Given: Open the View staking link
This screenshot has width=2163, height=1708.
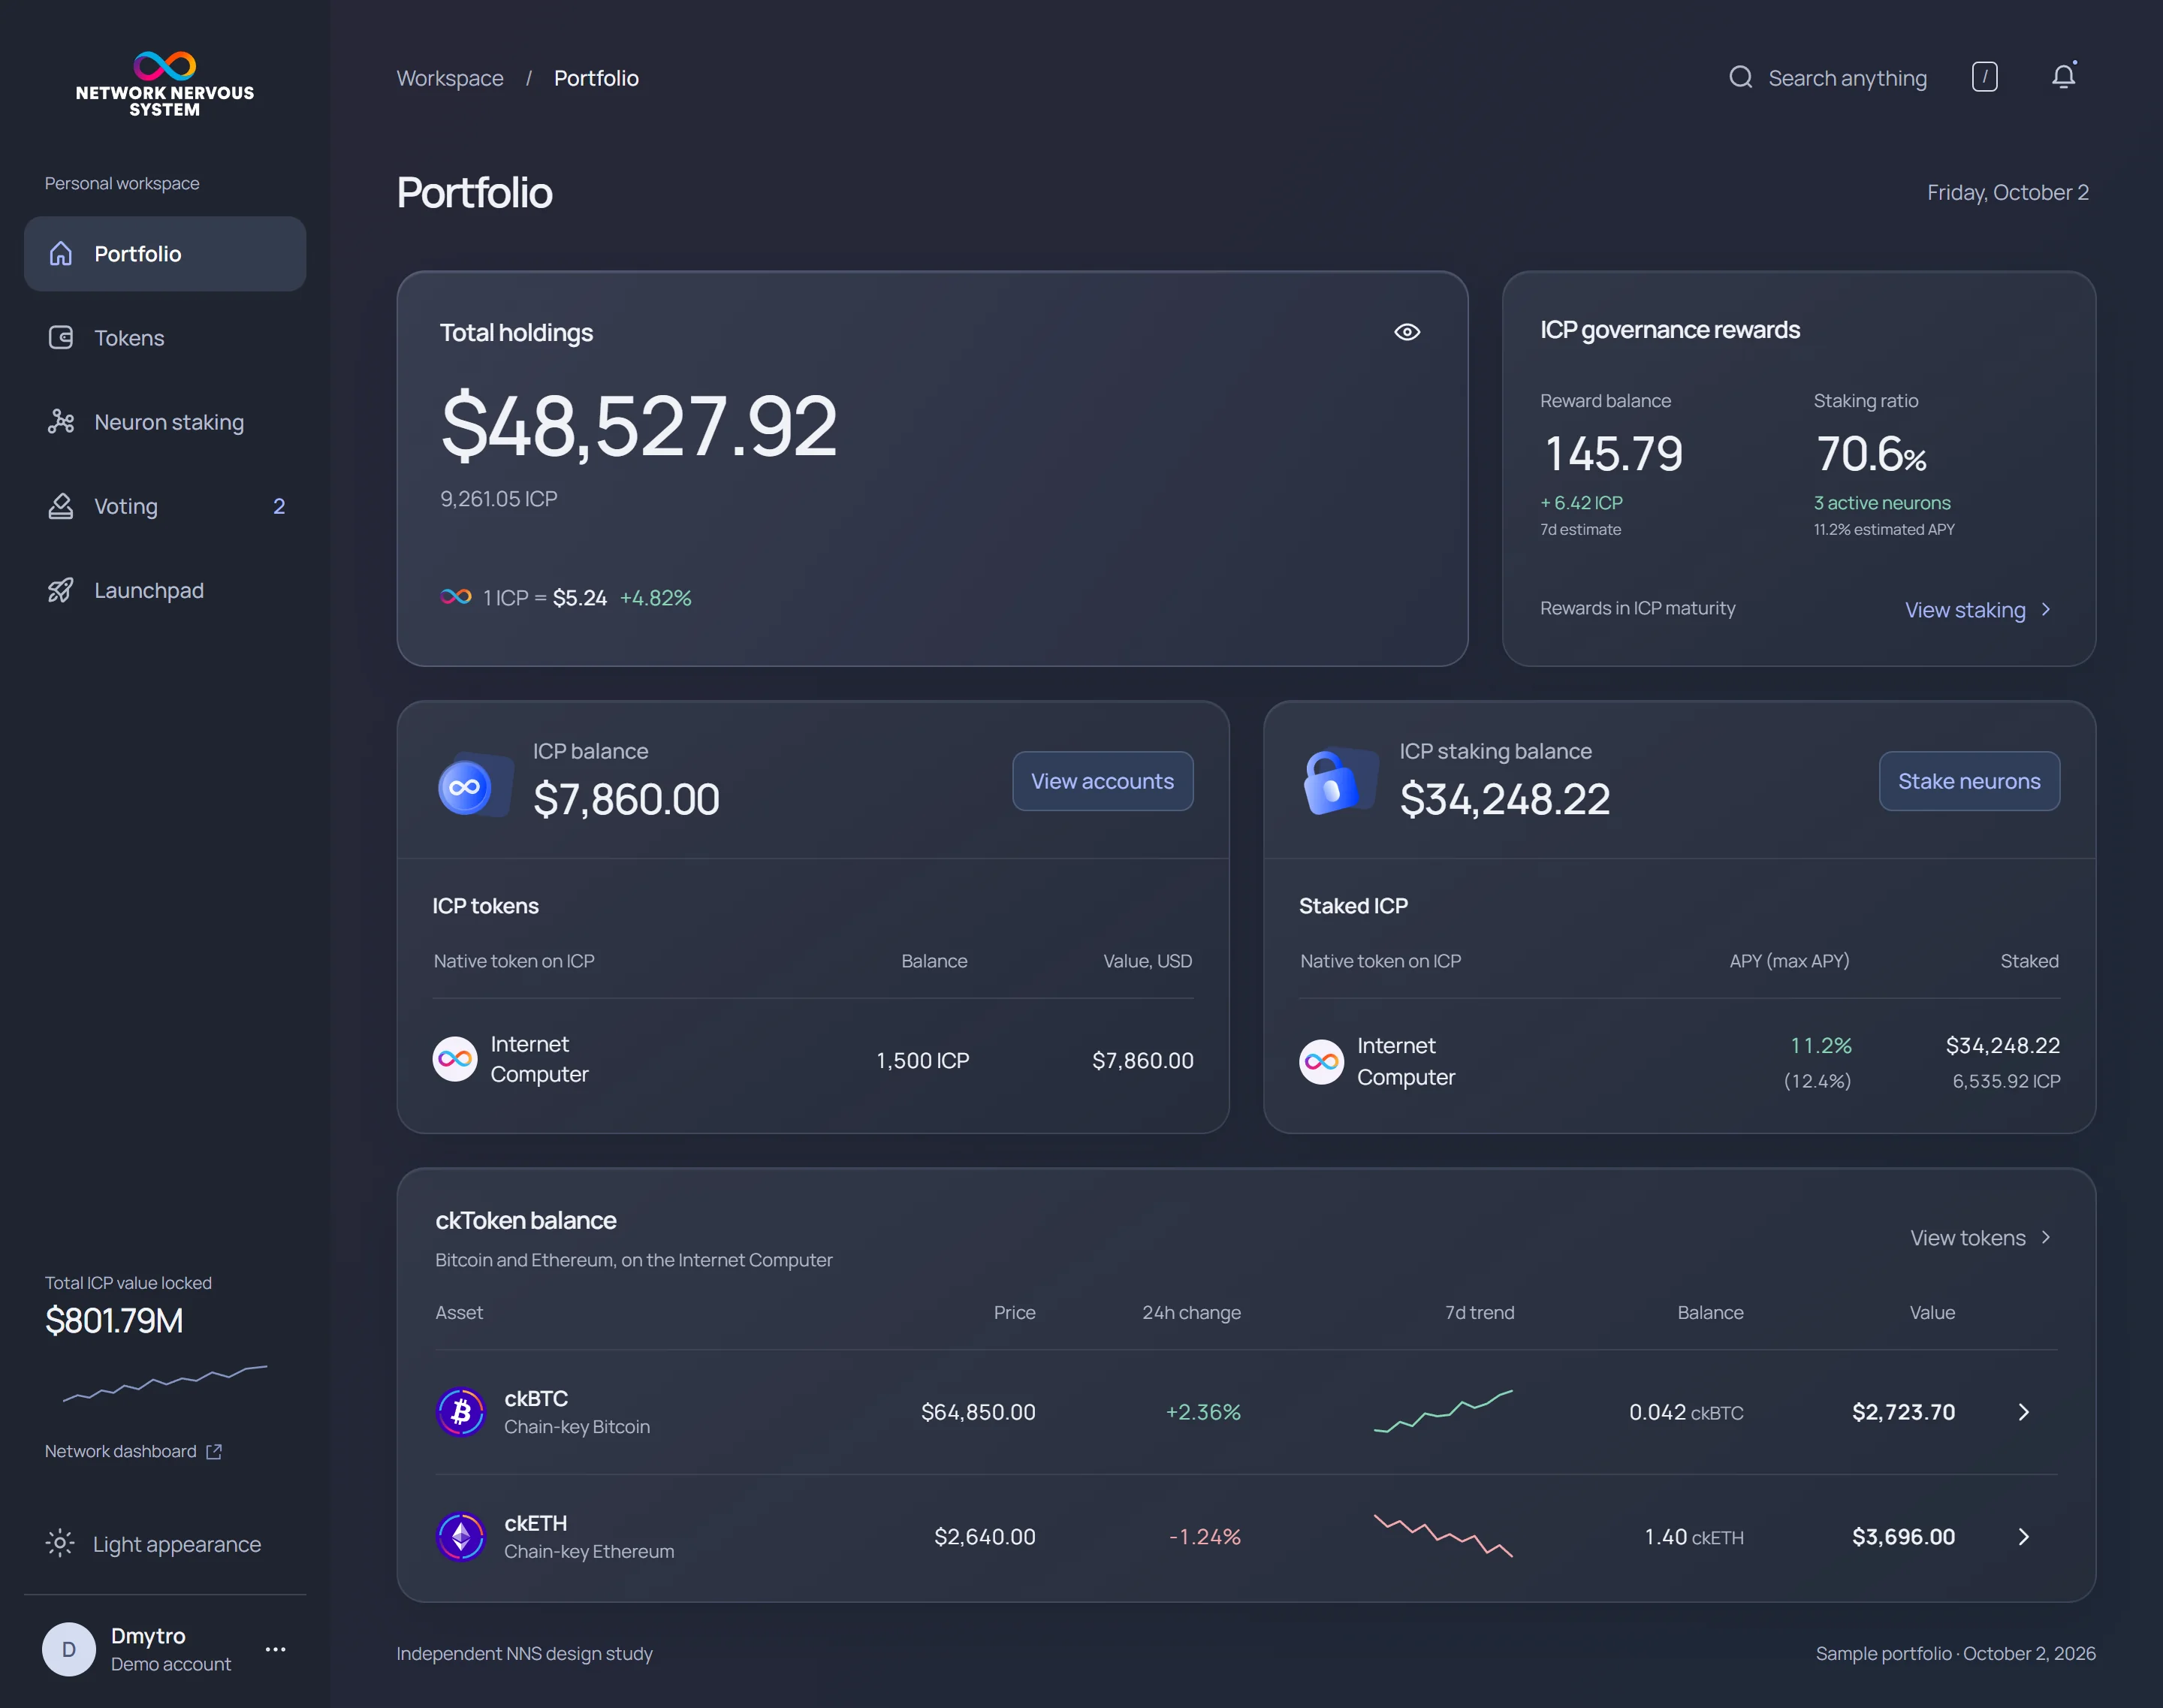Looking at the screenshot, I should click(x=1979, y=610).
